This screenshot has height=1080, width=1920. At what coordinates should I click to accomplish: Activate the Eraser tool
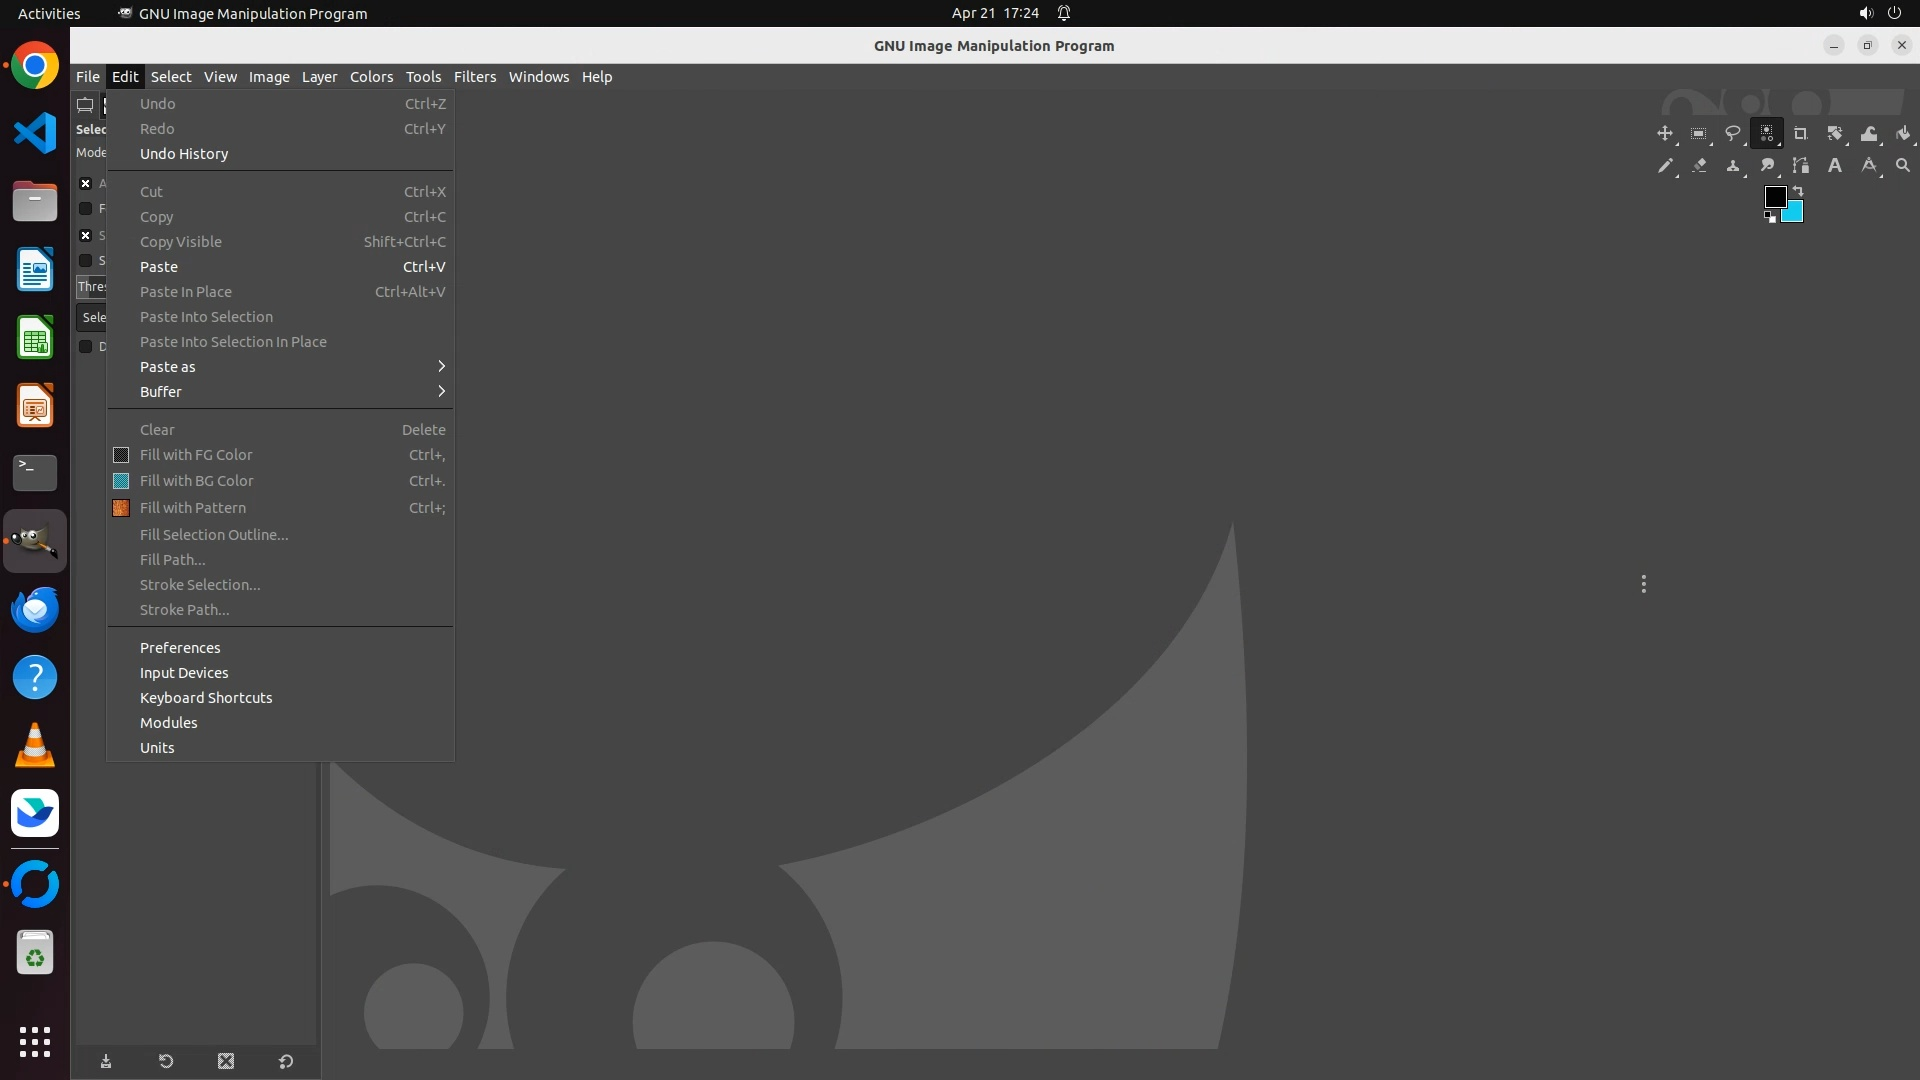[1698, 165]
